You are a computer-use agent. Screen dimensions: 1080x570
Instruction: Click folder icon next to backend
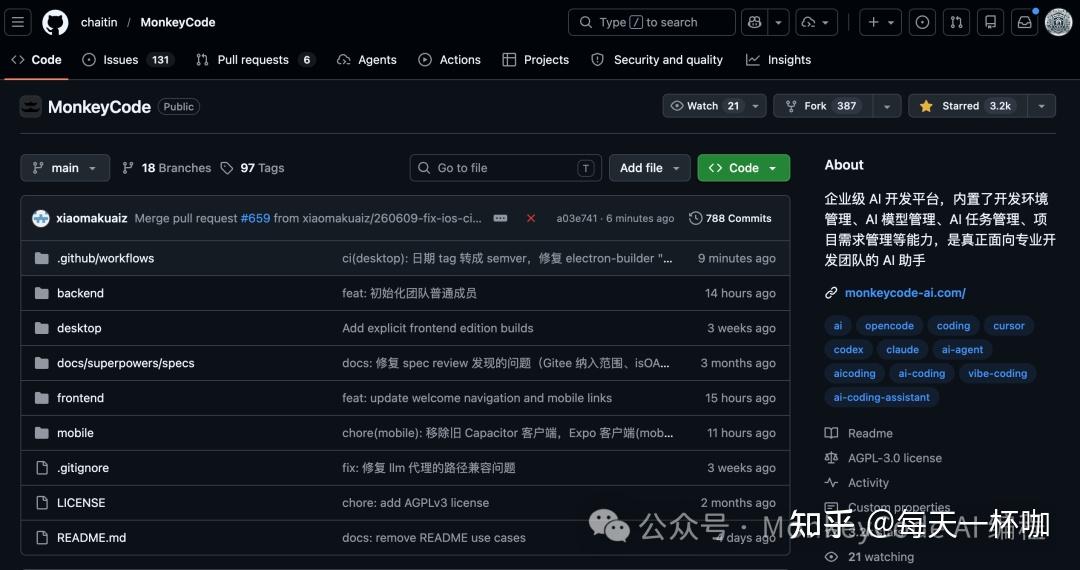[42, 293]
